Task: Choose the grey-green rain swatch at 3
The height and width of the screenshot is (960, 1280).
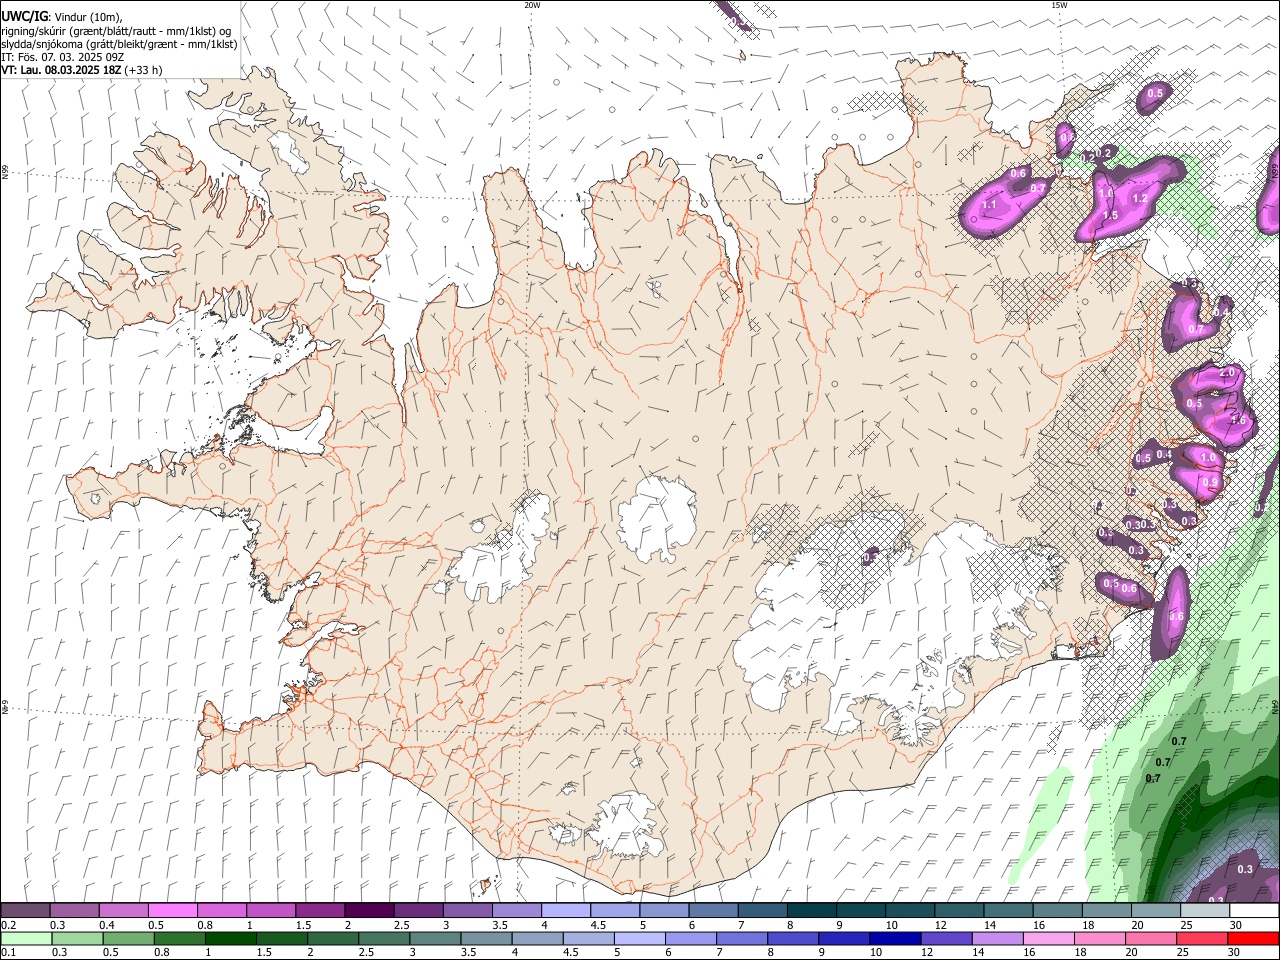Action: point(434,938)
